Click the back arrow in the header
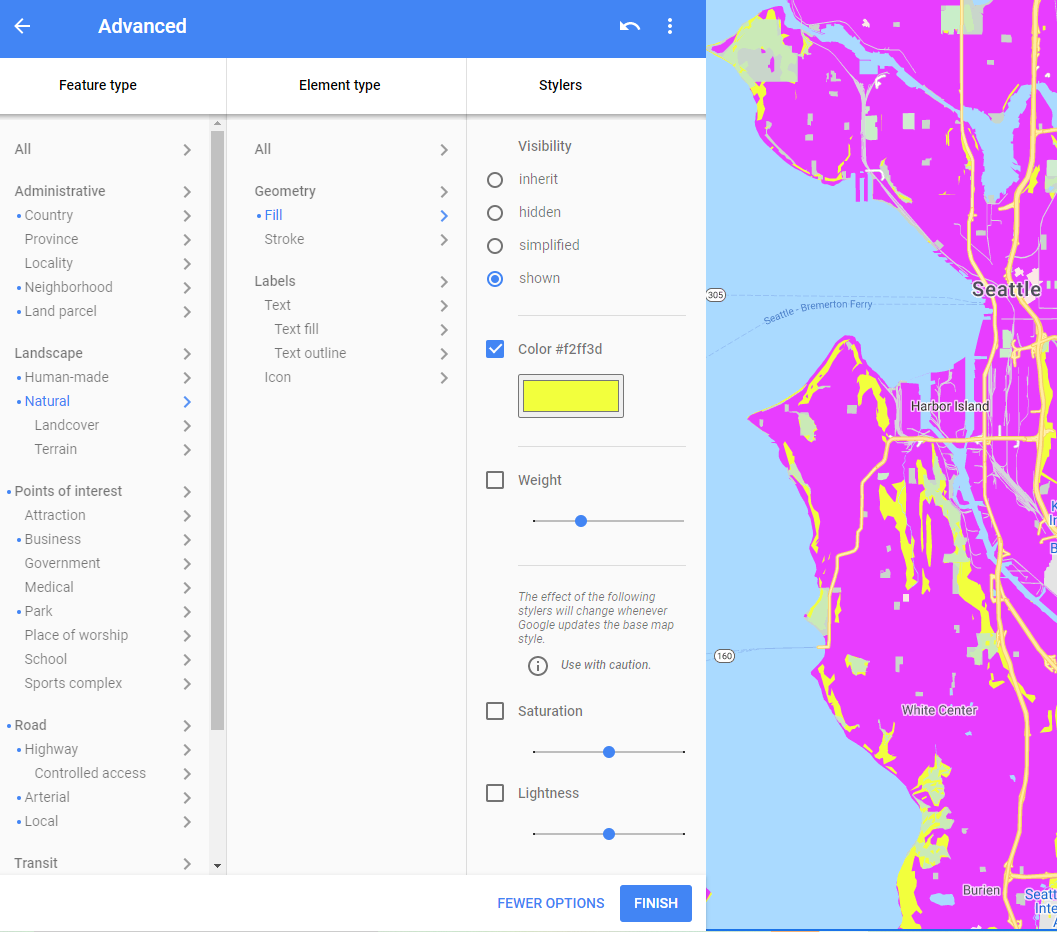This screenshot has height=932, width=1057. [22, 26]
